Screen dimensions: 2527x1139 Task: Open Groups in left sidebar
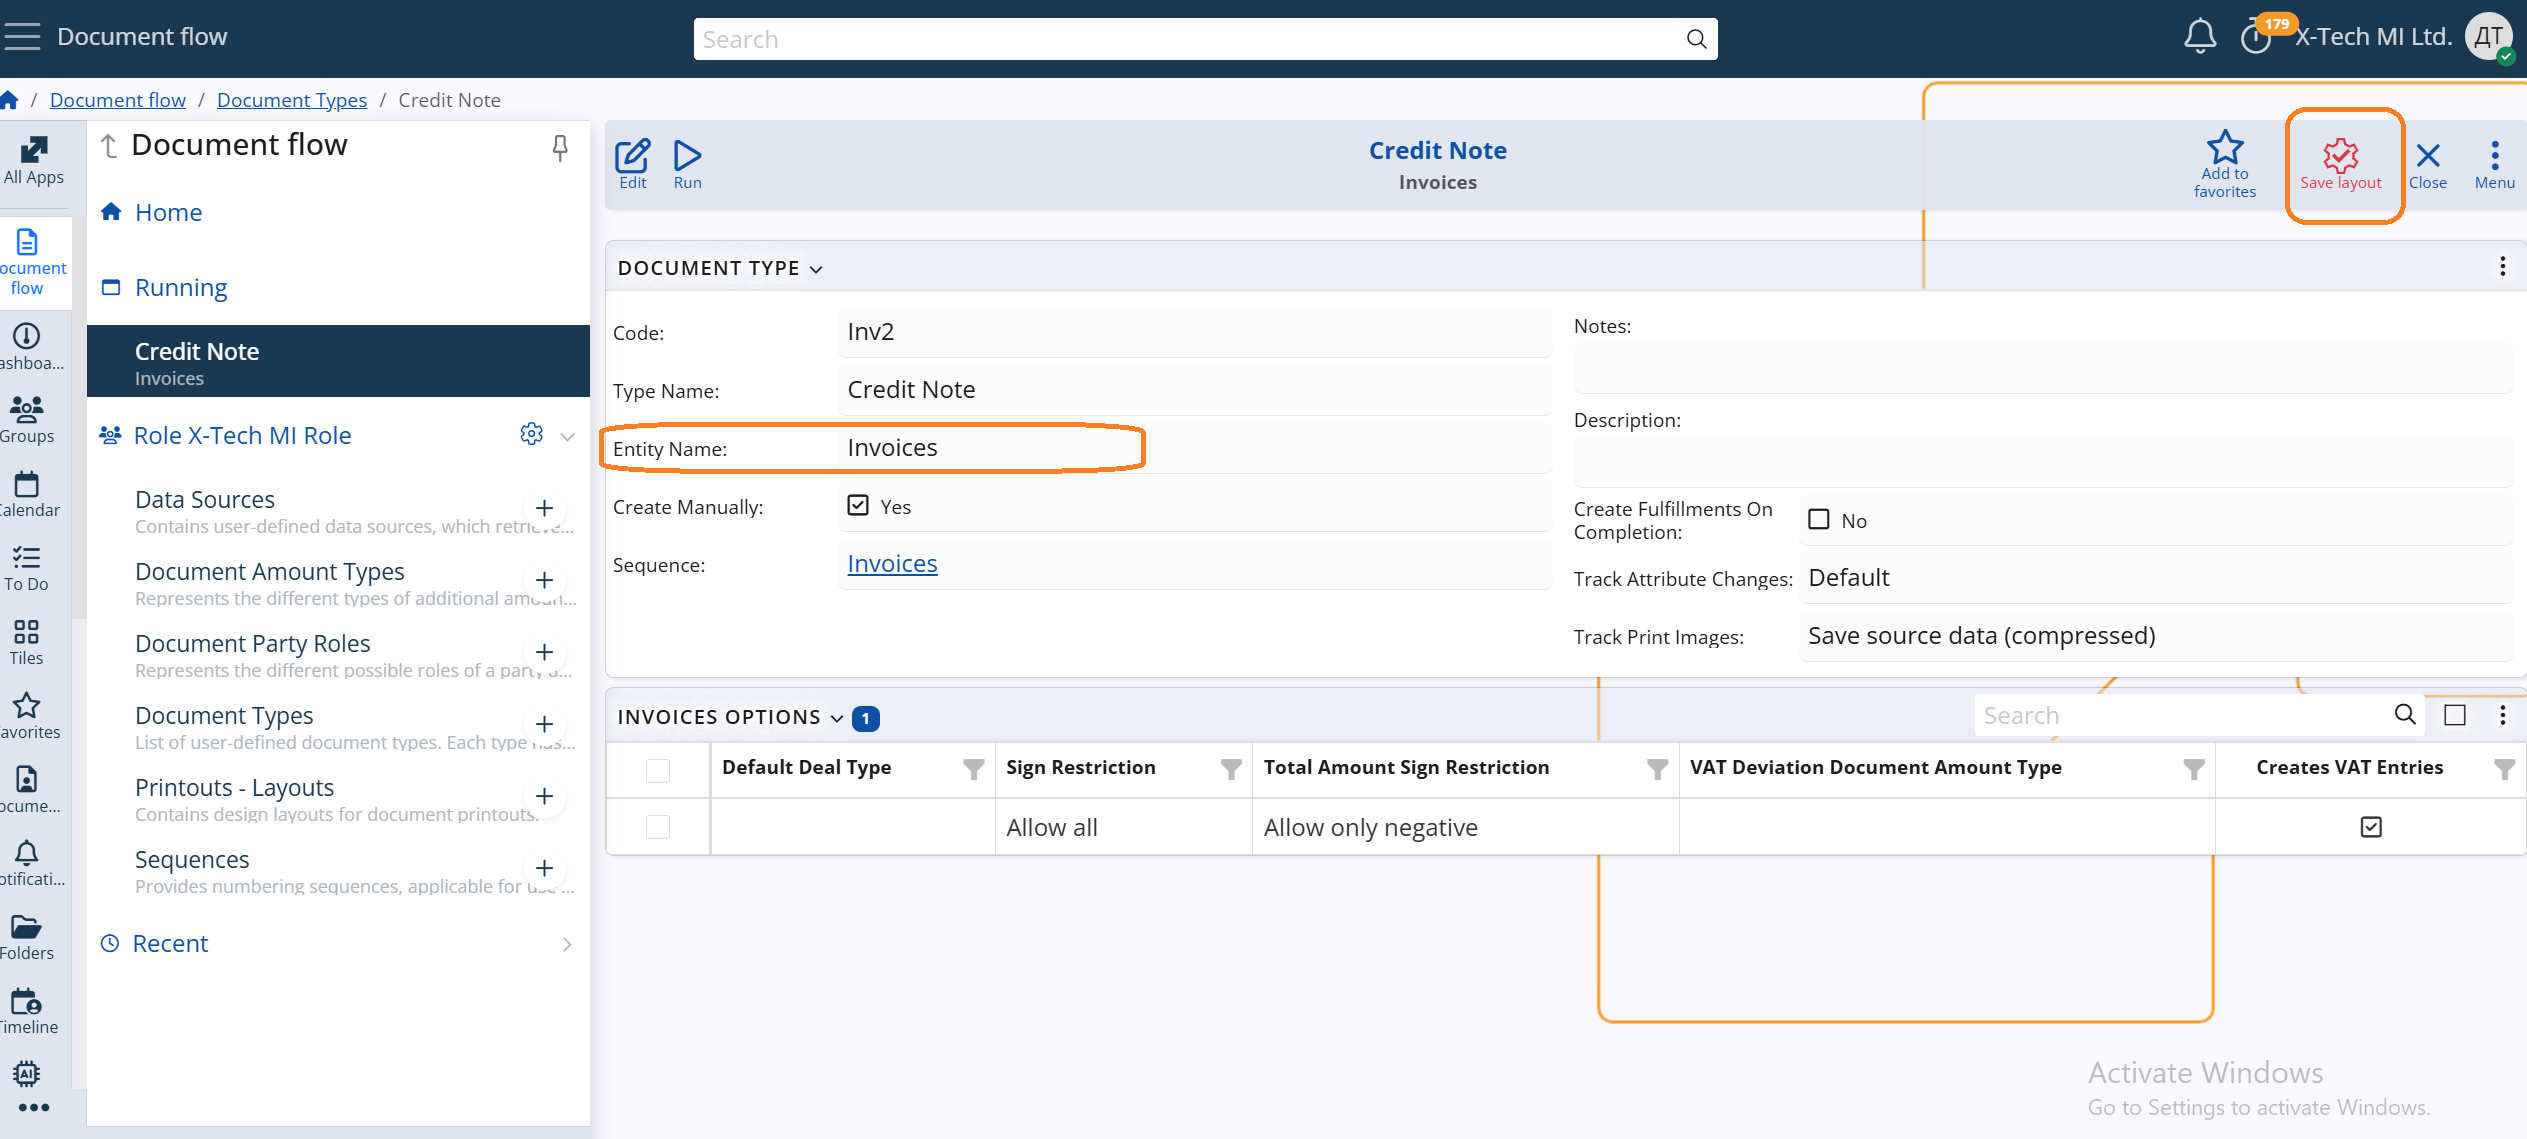pyautogui.click(x=27, y=420)
